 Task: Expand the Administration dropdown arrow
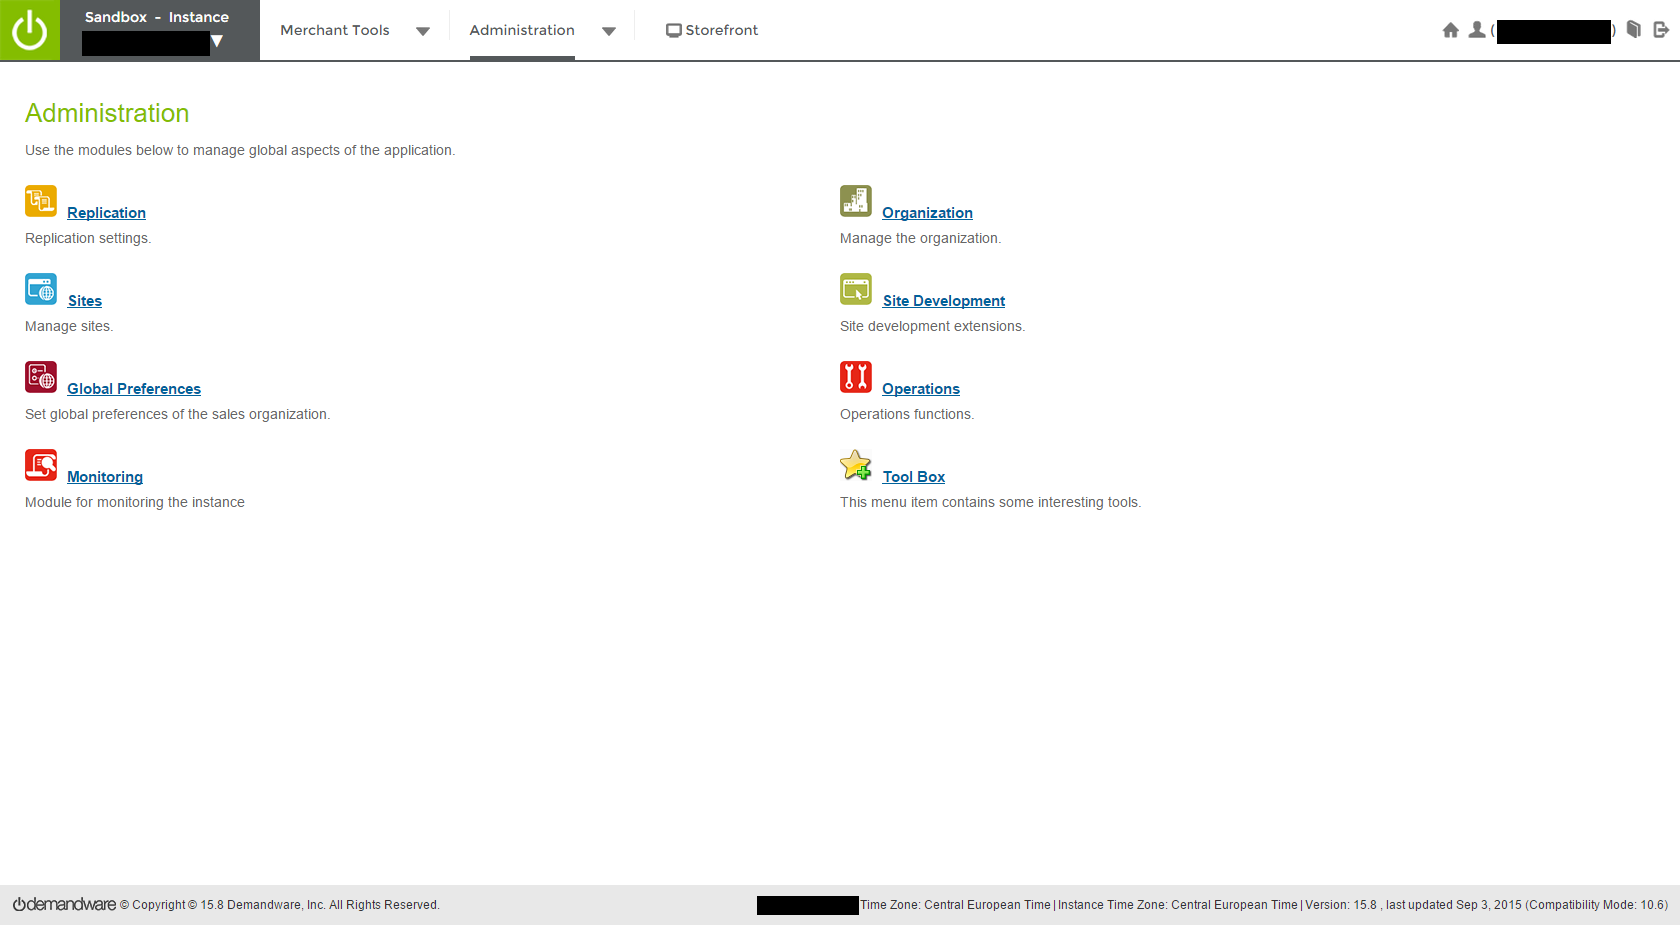[610, 31]
